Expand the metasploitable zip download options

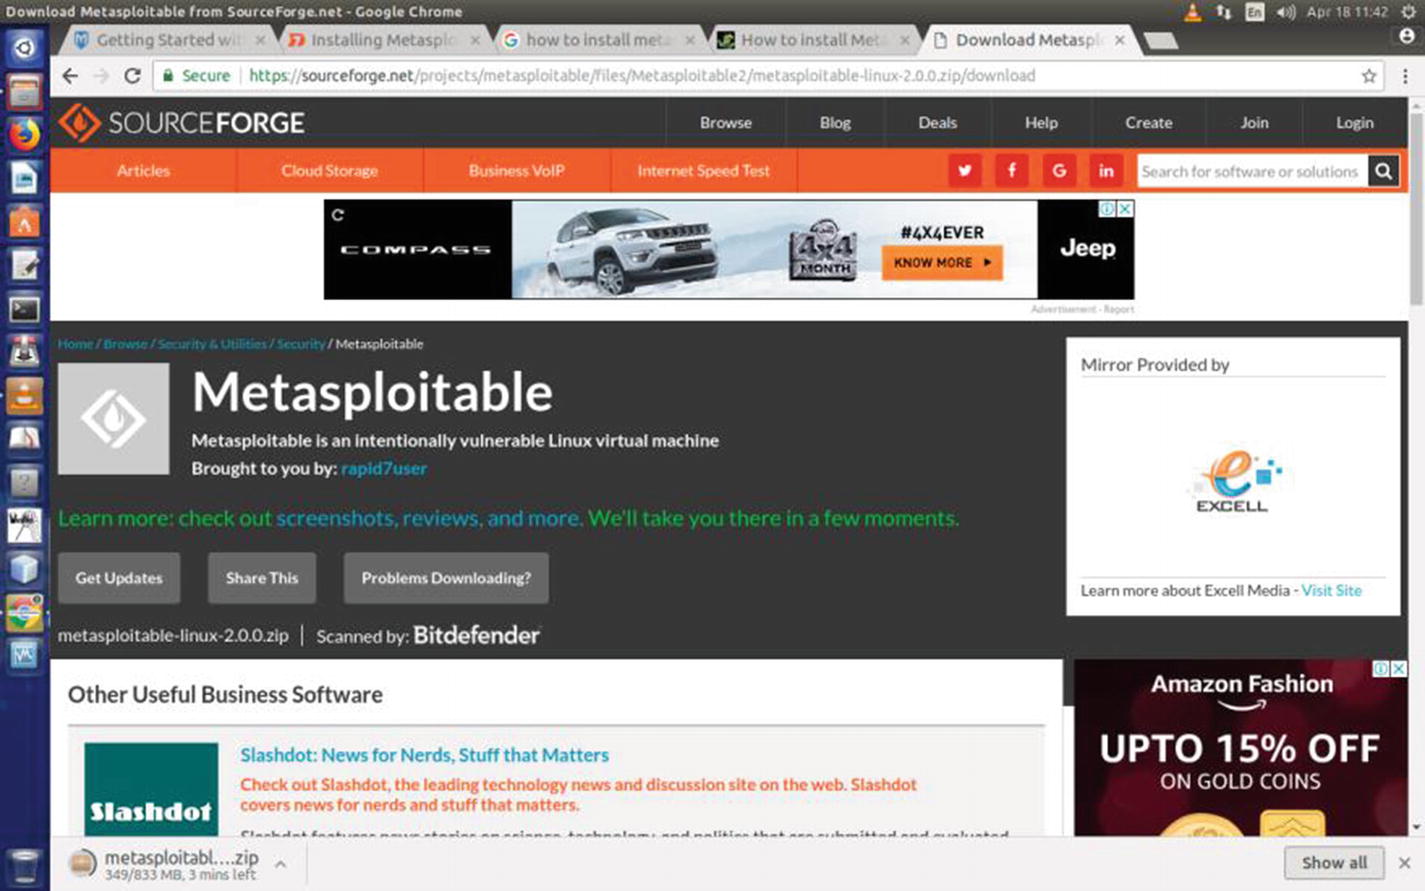281,864
